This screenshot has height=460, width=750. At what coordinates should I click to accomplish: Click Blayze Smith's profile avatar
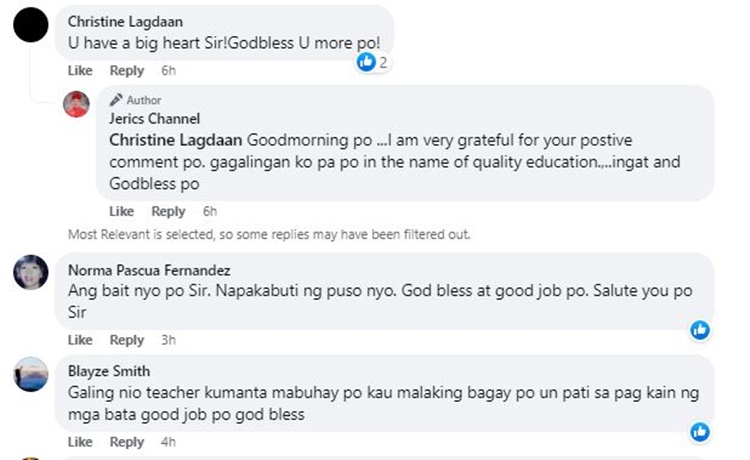click(x=33, y=374)
